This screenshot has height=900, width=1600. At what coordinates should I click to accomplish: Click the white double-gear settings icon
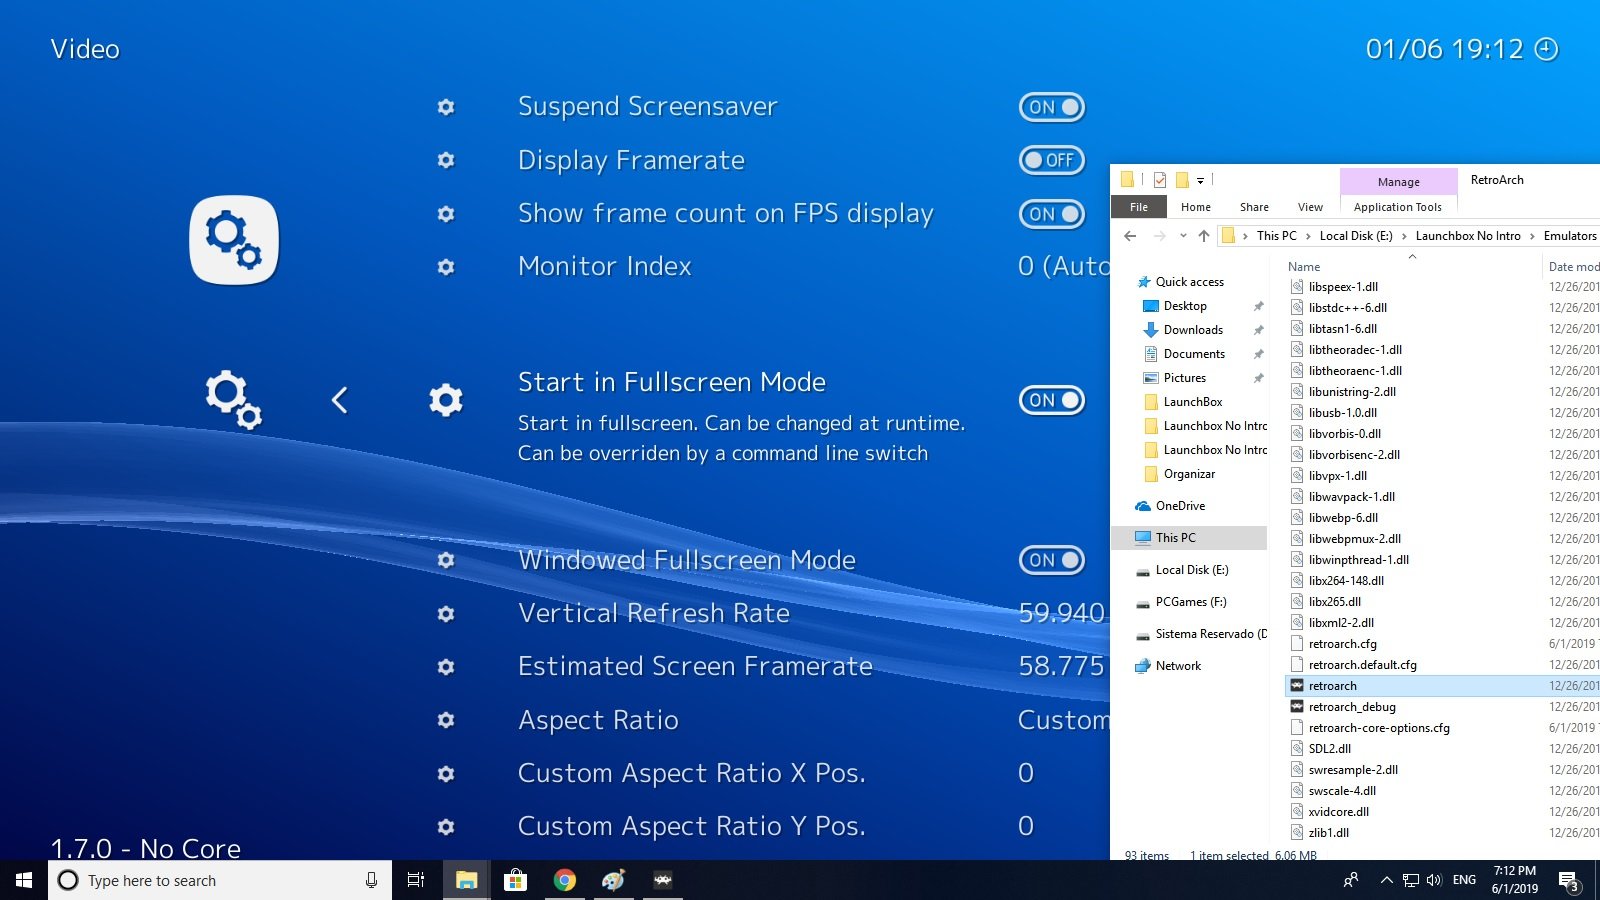click(234, 400)
